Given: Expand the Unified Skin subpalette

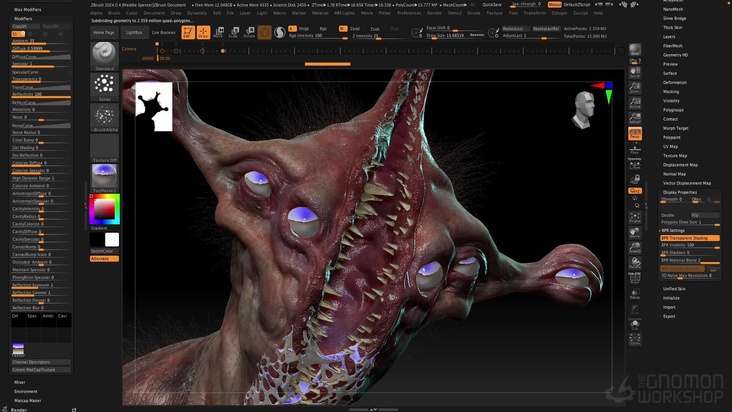Looking at the screenshot, I should click(x=674, y=289).
